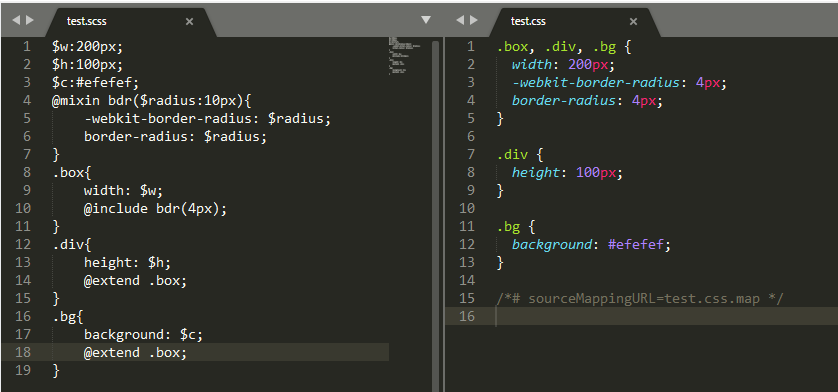Open the left pane tab list dropdown
Viewport: 838px width, 392px height.
click(425, 20)
